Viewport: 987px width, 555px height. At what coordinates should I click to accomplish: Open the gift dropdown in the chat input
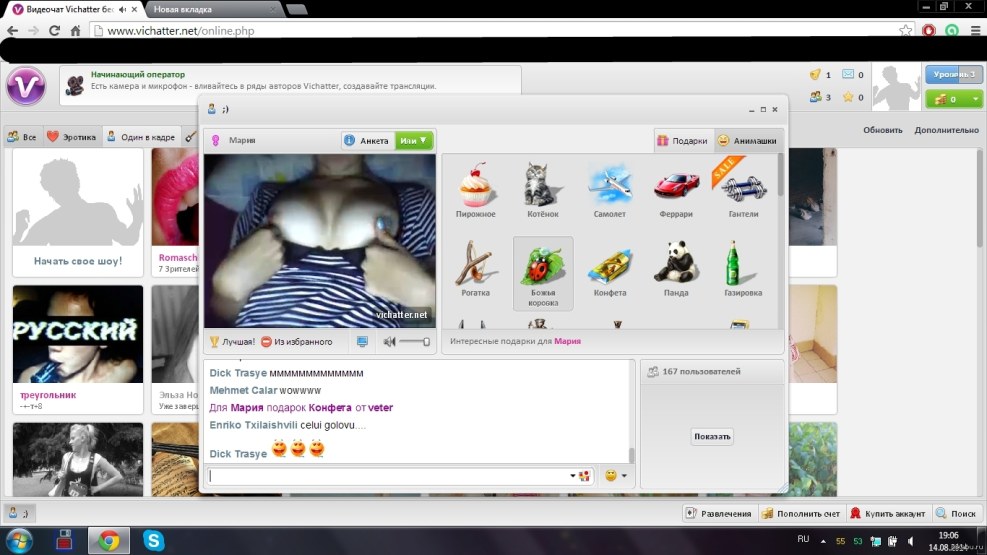[580, 476]
